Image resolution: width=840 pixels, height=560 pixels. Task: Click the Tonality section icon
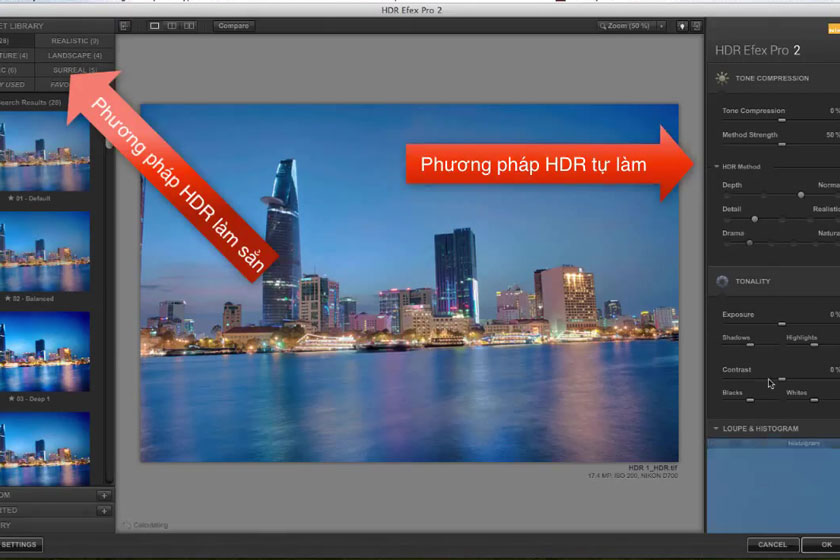click(x=722, y=281)
